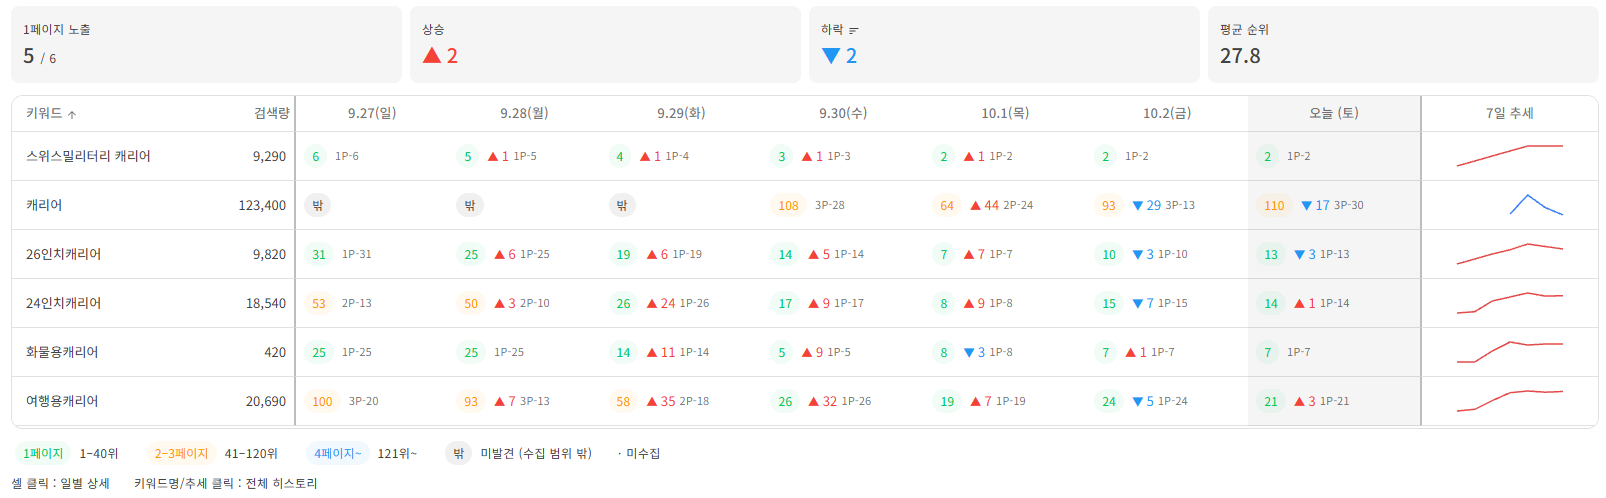This screenshot has height=498, width=1606.
Task: Click the red up arrow 35 for 여행용캐리어
Action: [x=661, y=401]
